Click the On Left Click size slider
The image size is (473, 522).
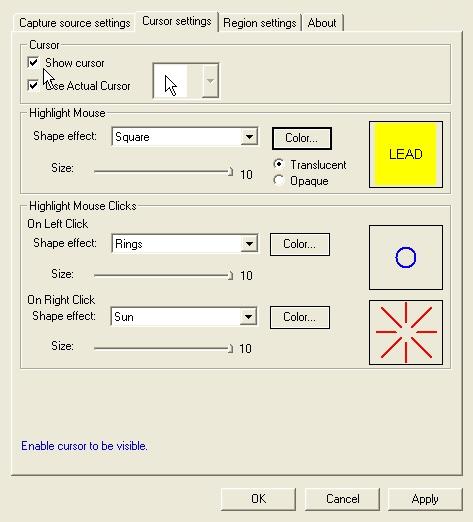point(163,275)
